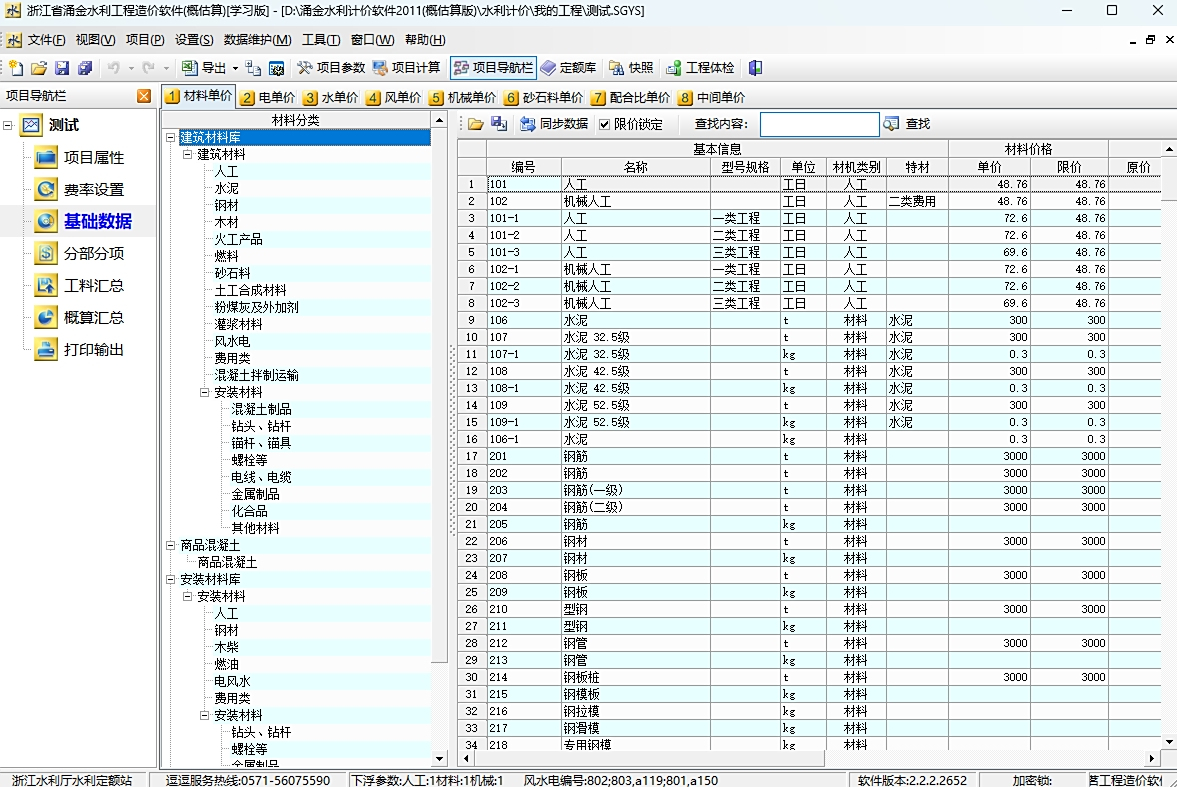Toggle the 限价锁定 checkbox
The image size is (1177, 787).
tap(604, 124)
